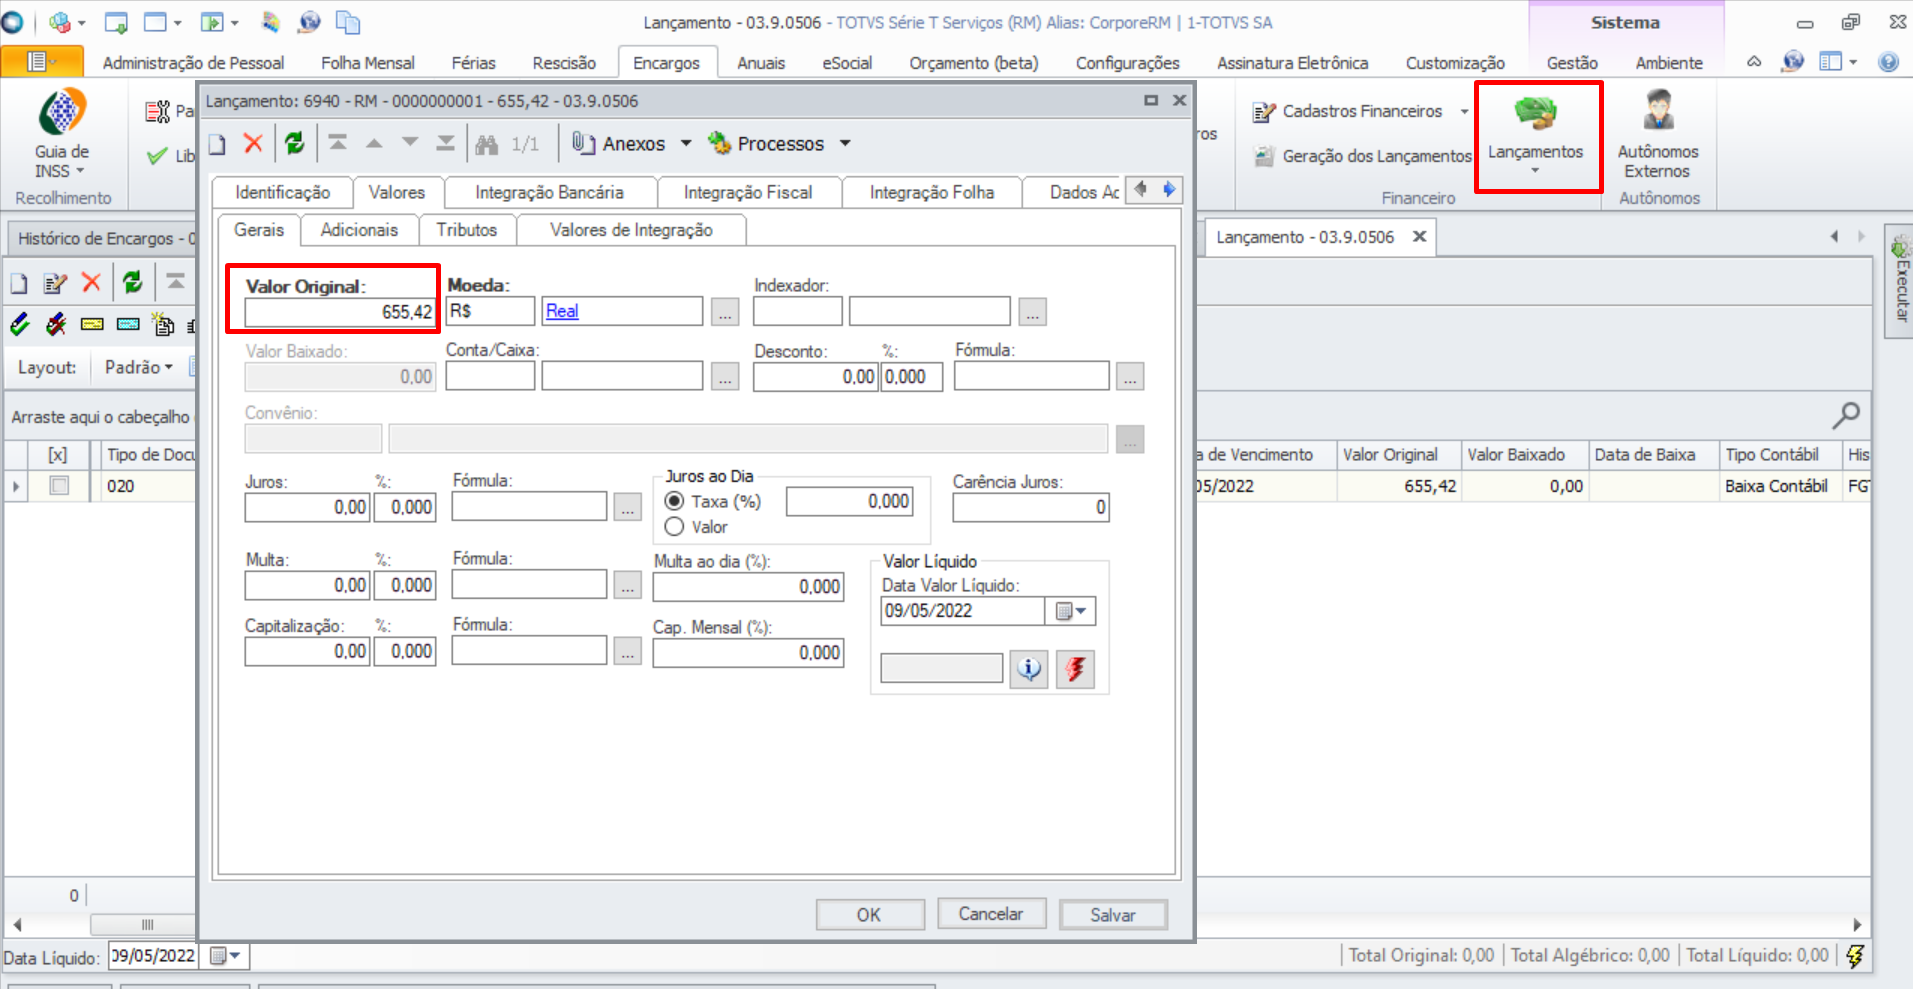Click the Cancelar button
Viewport: 1913px width, 989px height.
[991, 914]
